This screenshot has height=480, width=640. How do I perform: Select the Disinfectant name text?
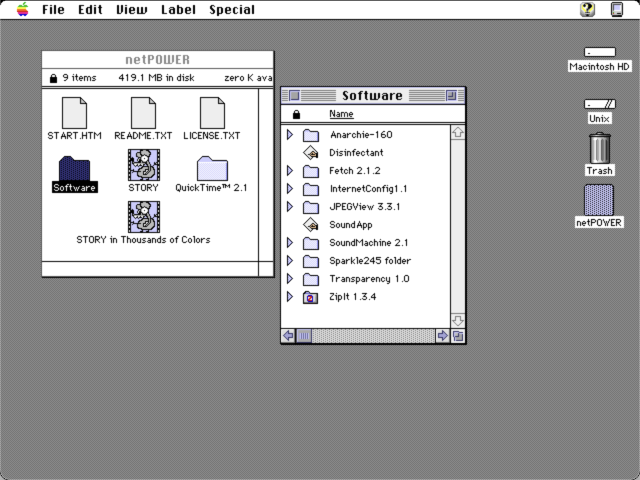356,153
